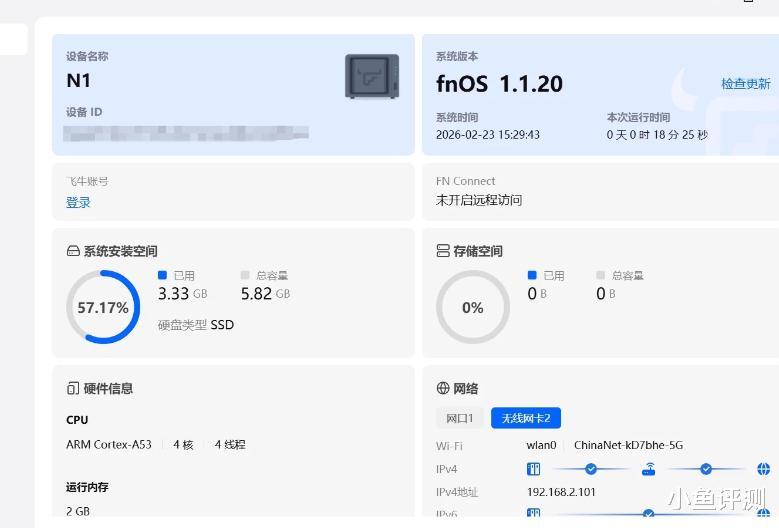Image resolution: width=779 pixels, height=528 pixels.
Task: Click the ARM Cortex-A53 CPU text
Action: [109, 445]
